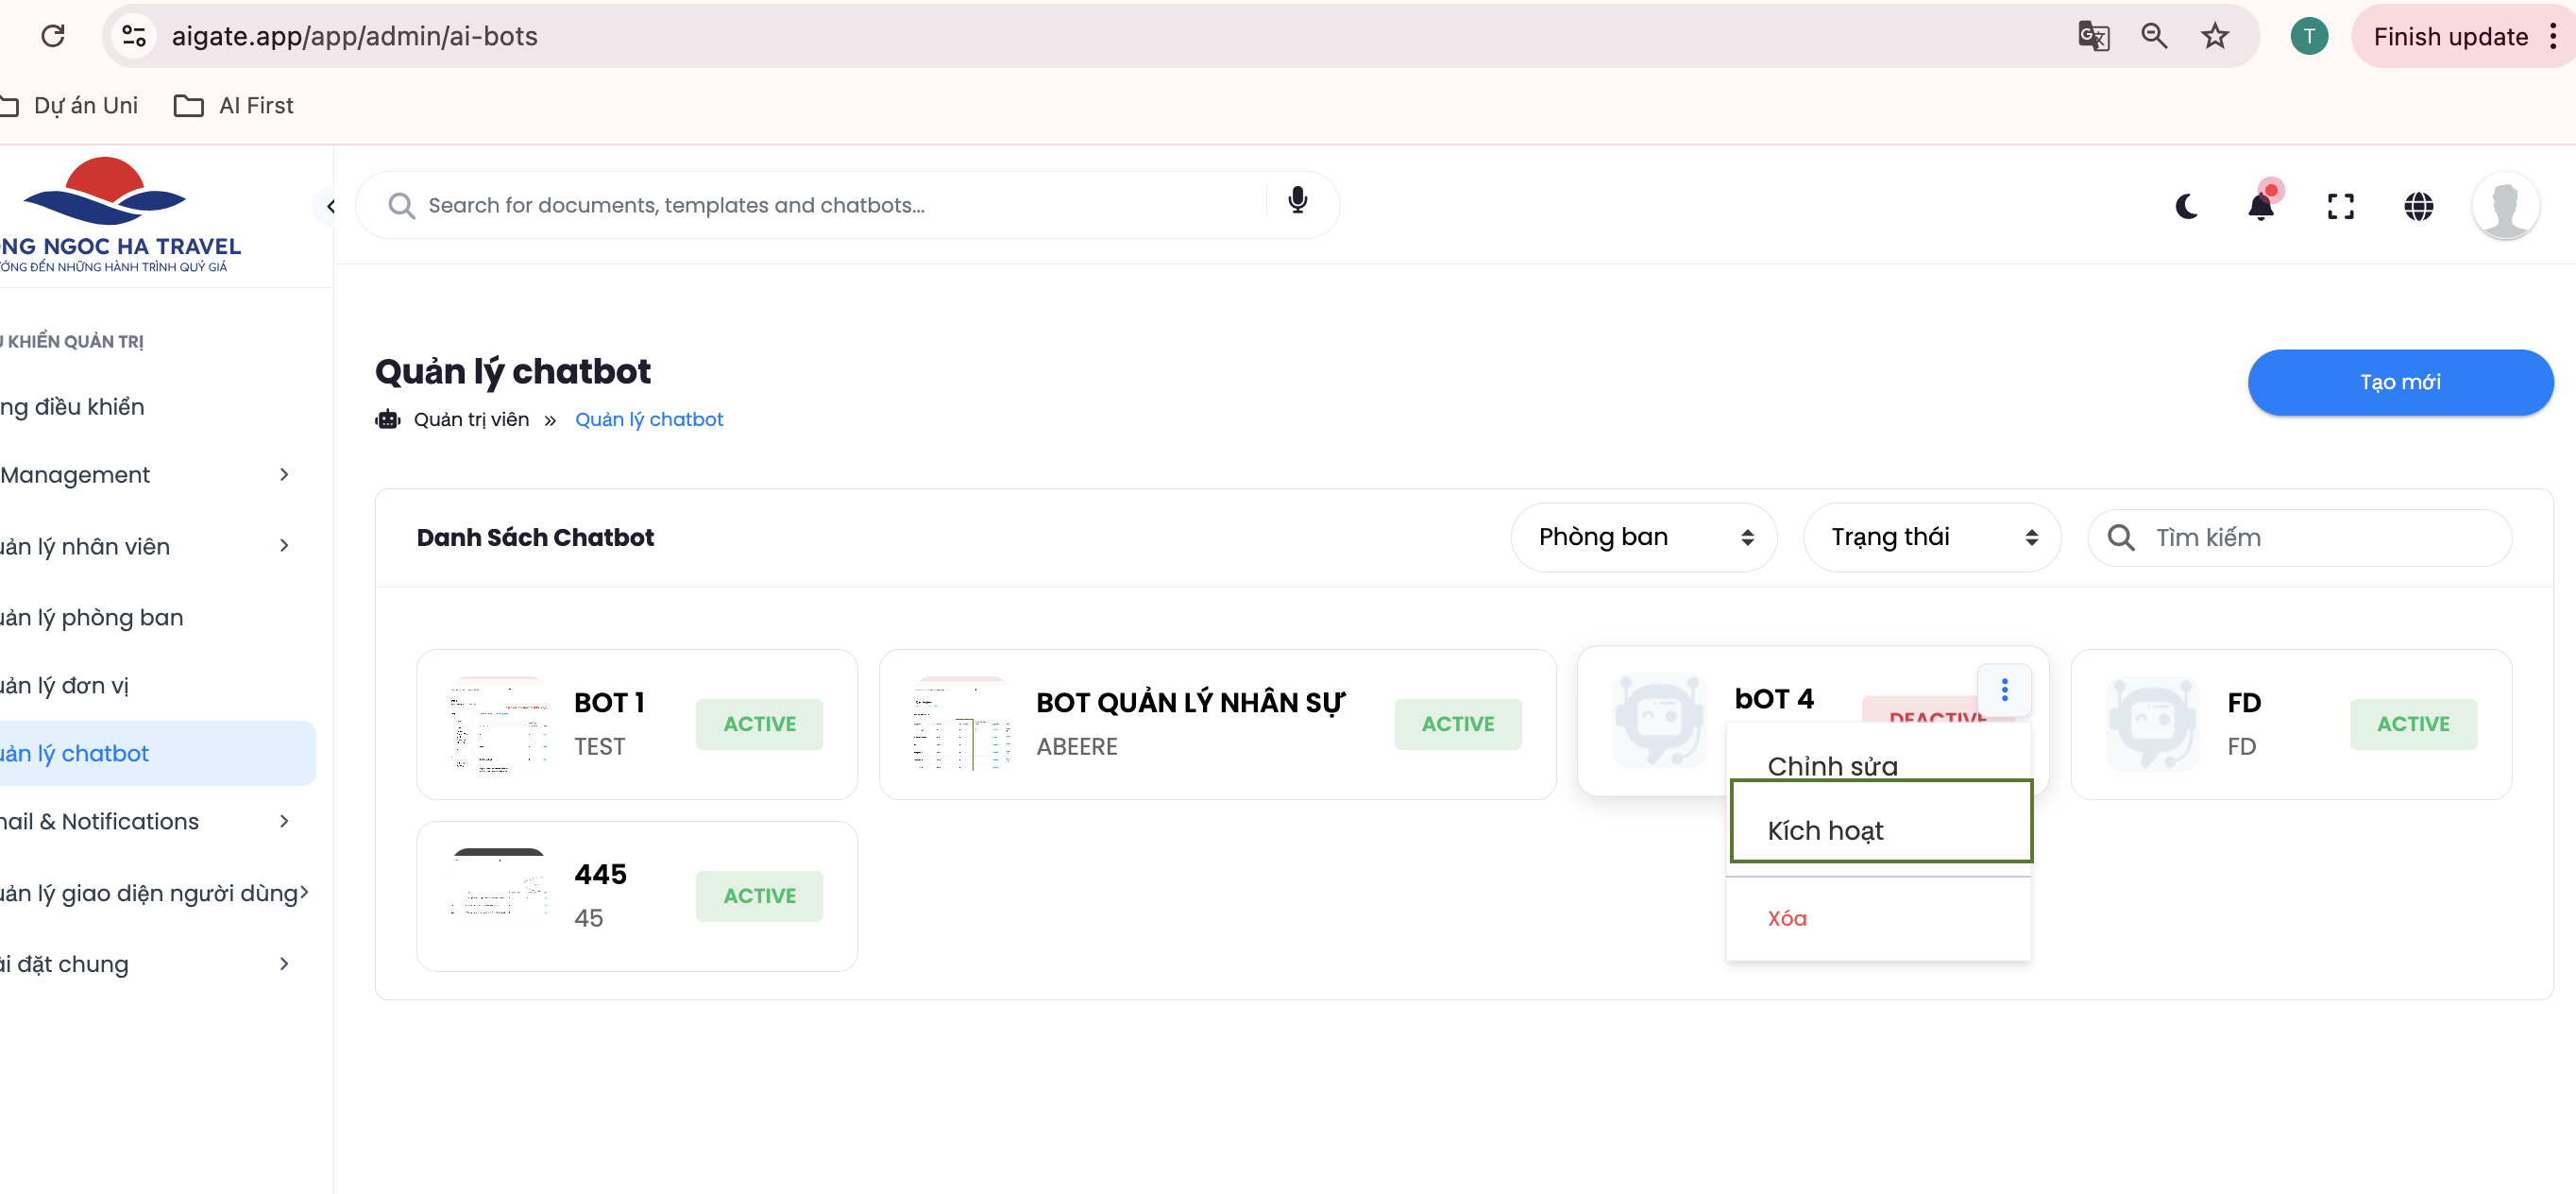Enter fullscreen mode via the expand icon
The height and width of the screenshot is (1194, 2576).
pyautogui.click(x=2340, y=206)
